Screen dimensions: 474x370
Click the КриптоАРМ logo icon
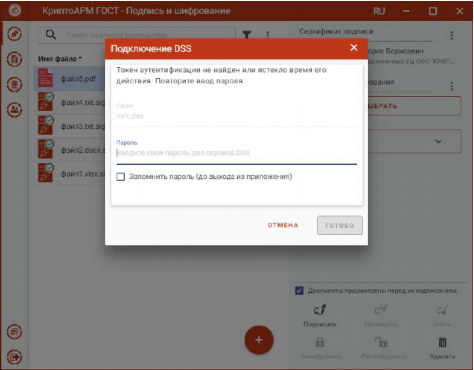(x=15, y=10)
